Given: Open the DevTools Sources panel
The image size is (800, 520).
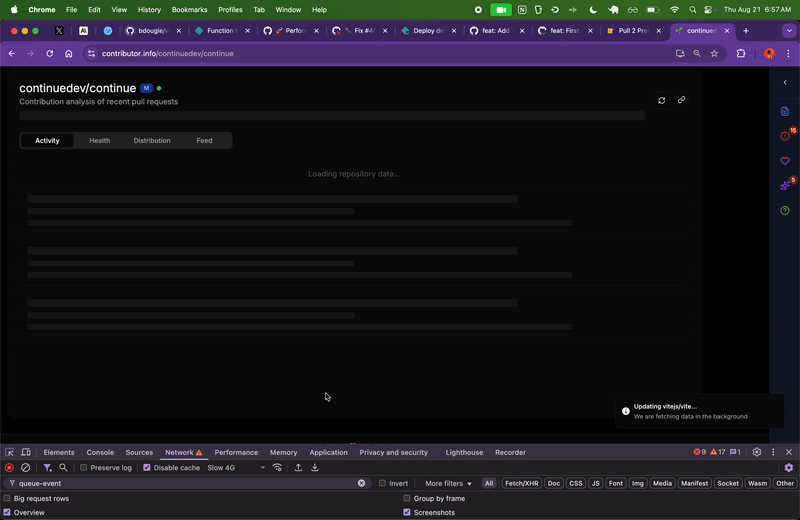Looking at the screenshot, I should [x=139, y=453].
